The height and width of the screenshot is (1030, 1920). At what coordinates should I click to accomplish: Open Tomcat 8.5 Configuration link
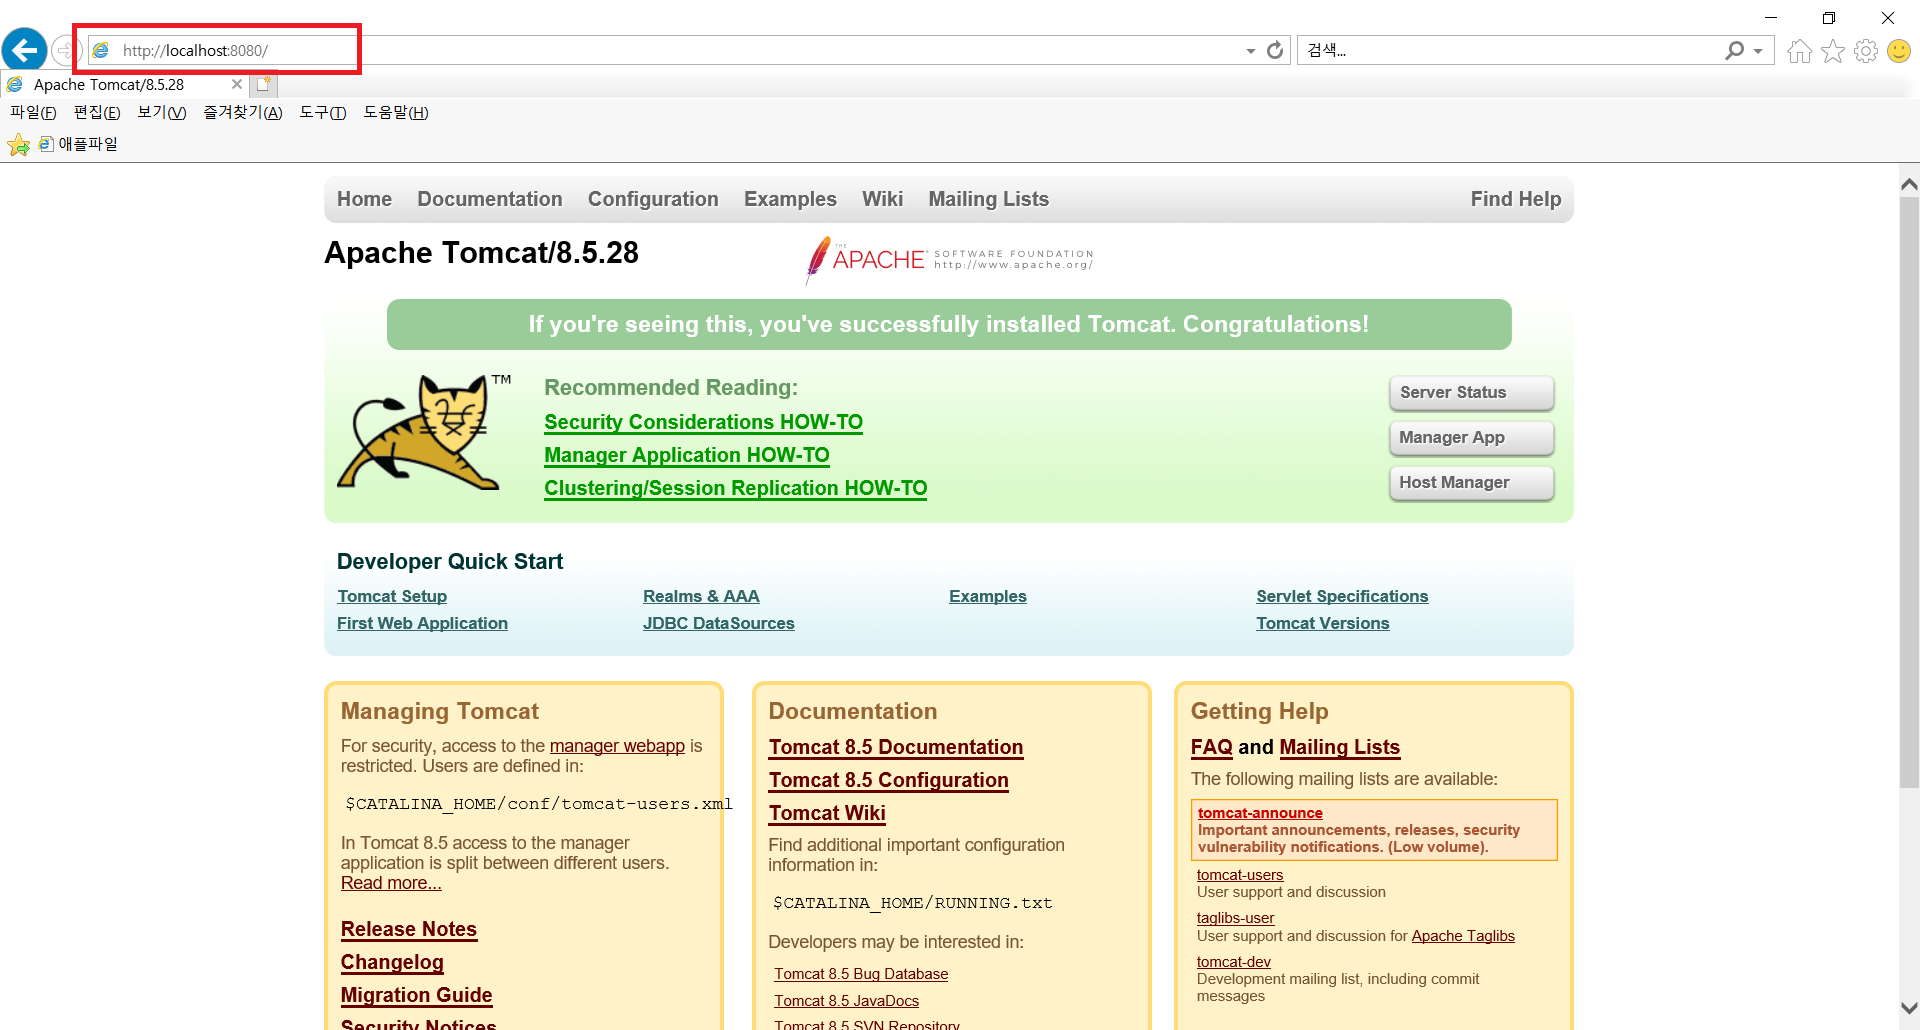(x=889, y=780)
